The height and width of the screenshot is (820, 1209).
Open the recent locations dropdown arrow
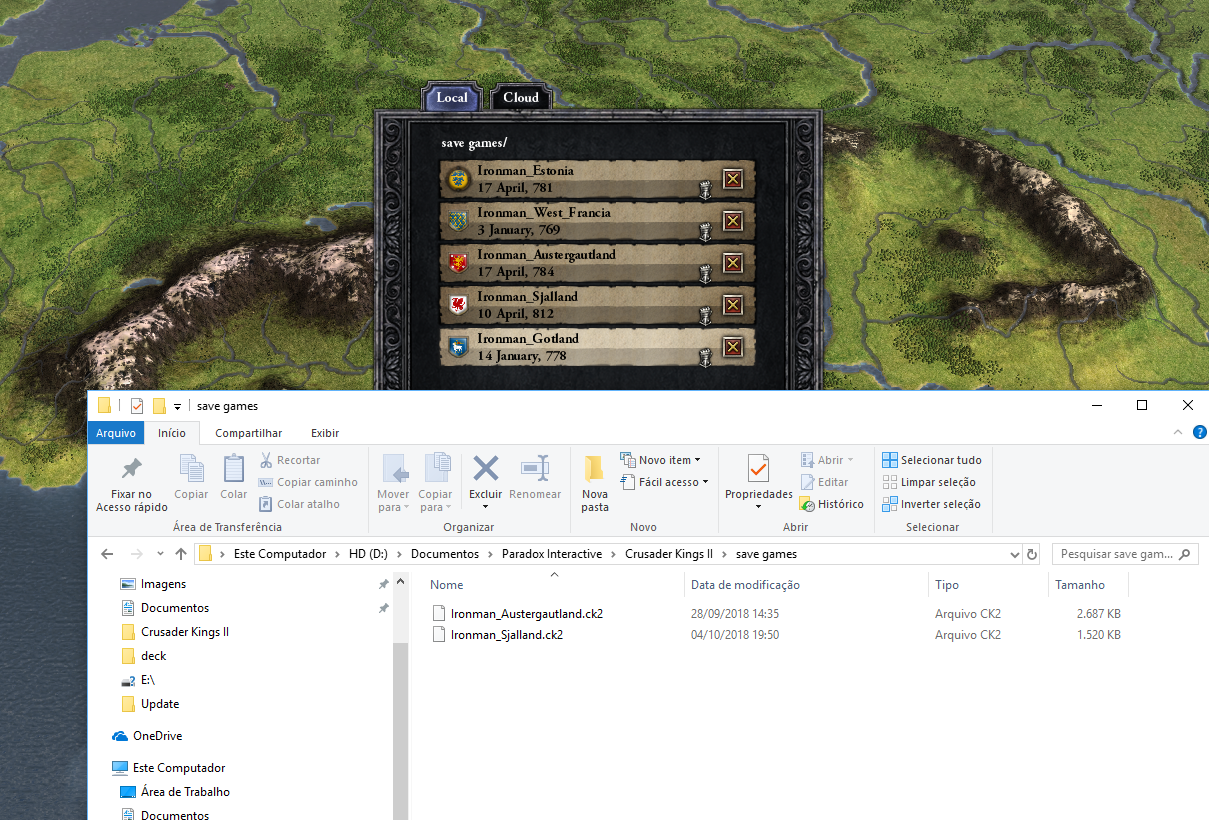tap(162, 554)
